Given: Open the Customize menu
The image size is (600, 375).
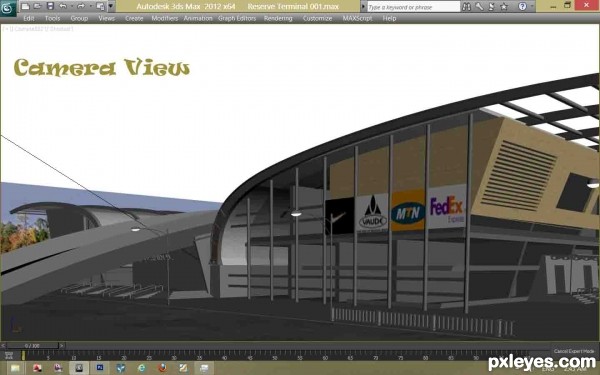Looking at the screenshot, I should pyautogui.click(x=317, y=18).
